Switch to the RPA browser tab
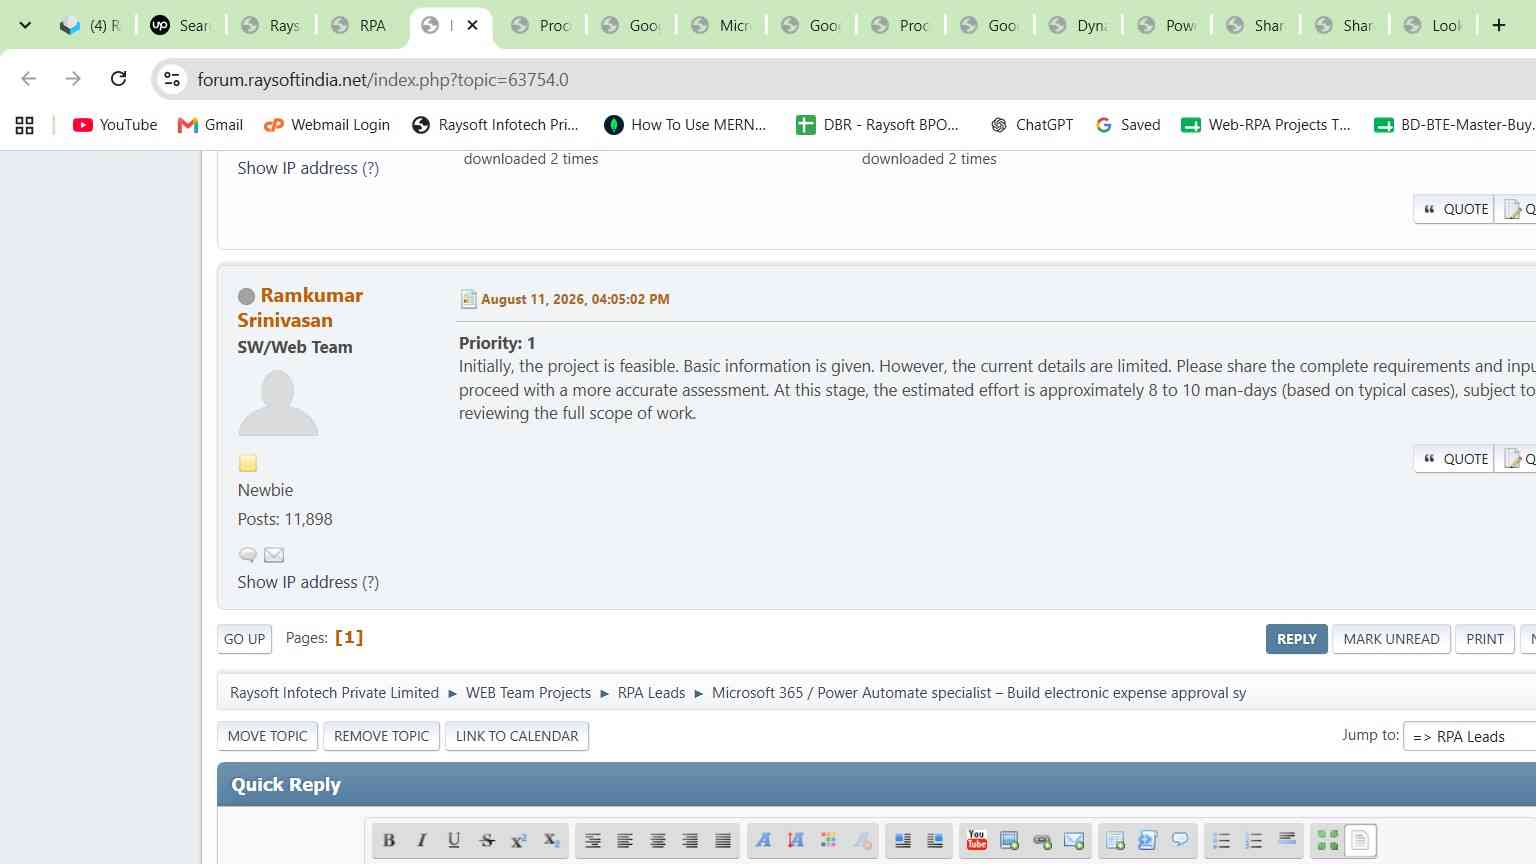 pyautogui.click(x=362, y=25)
